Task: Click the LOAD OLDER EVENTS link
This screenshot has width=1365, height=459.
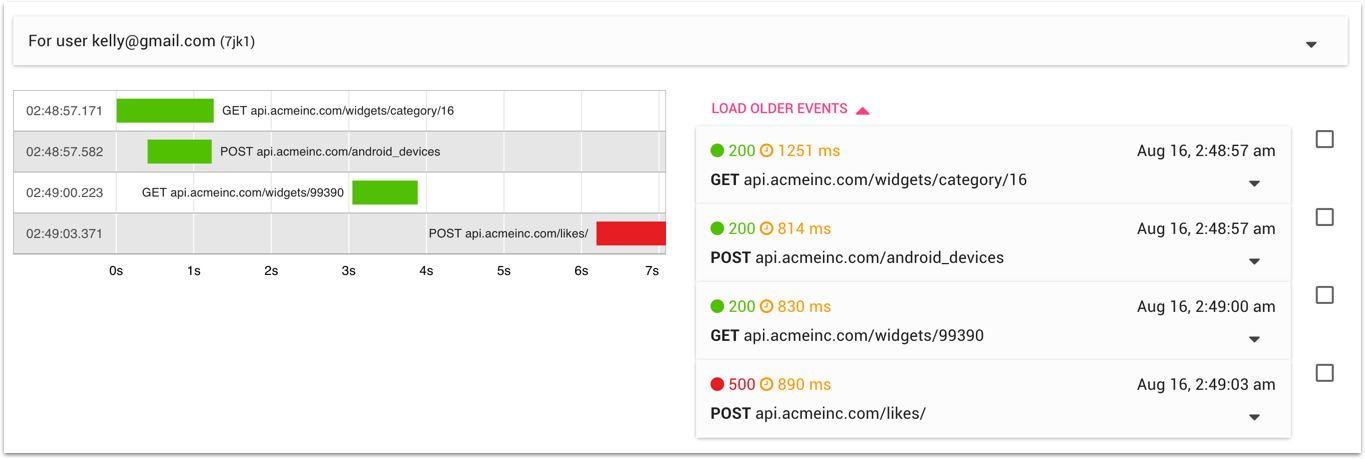Action: 779,109
